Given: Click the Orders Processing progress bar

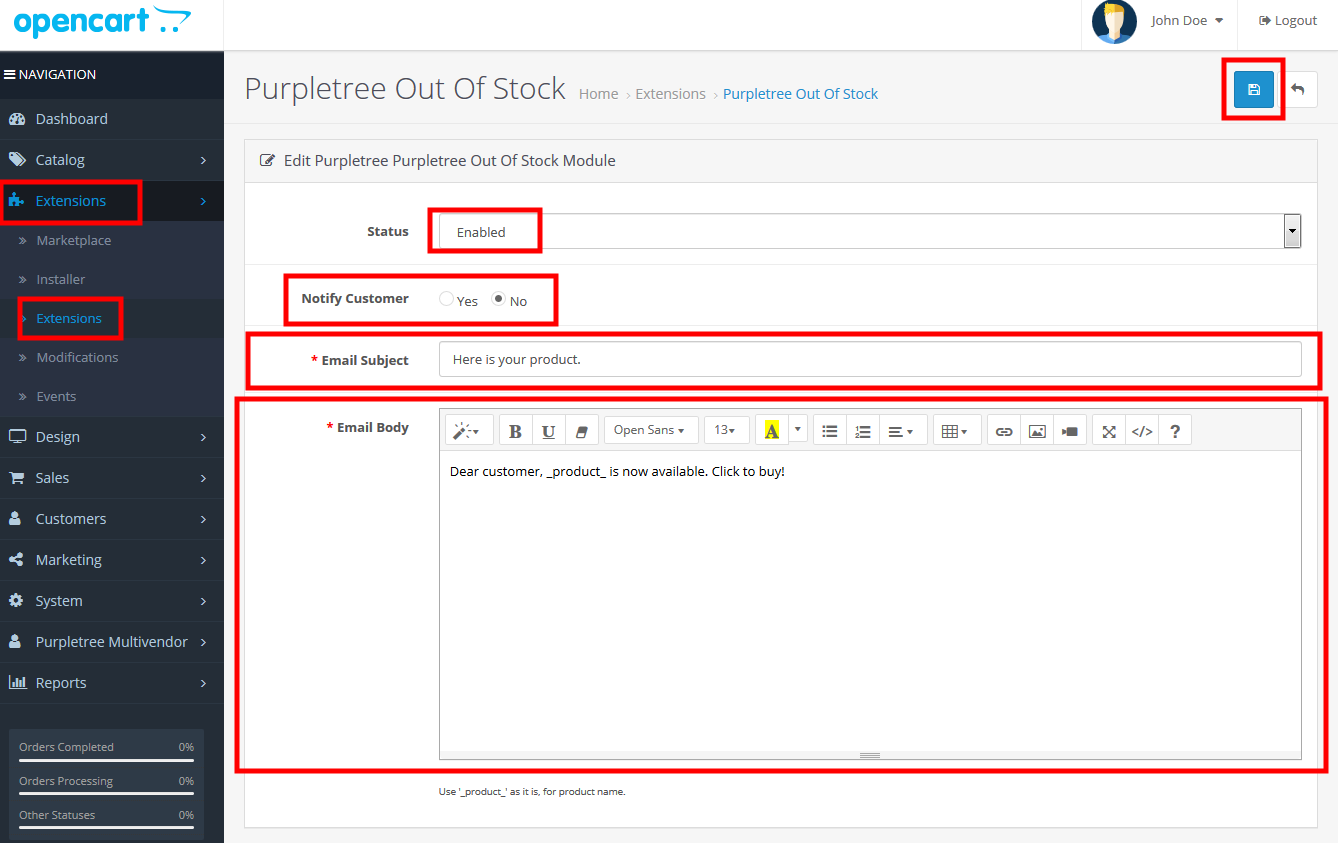Looking at the screenshot, I should click(x=106, y=795).
